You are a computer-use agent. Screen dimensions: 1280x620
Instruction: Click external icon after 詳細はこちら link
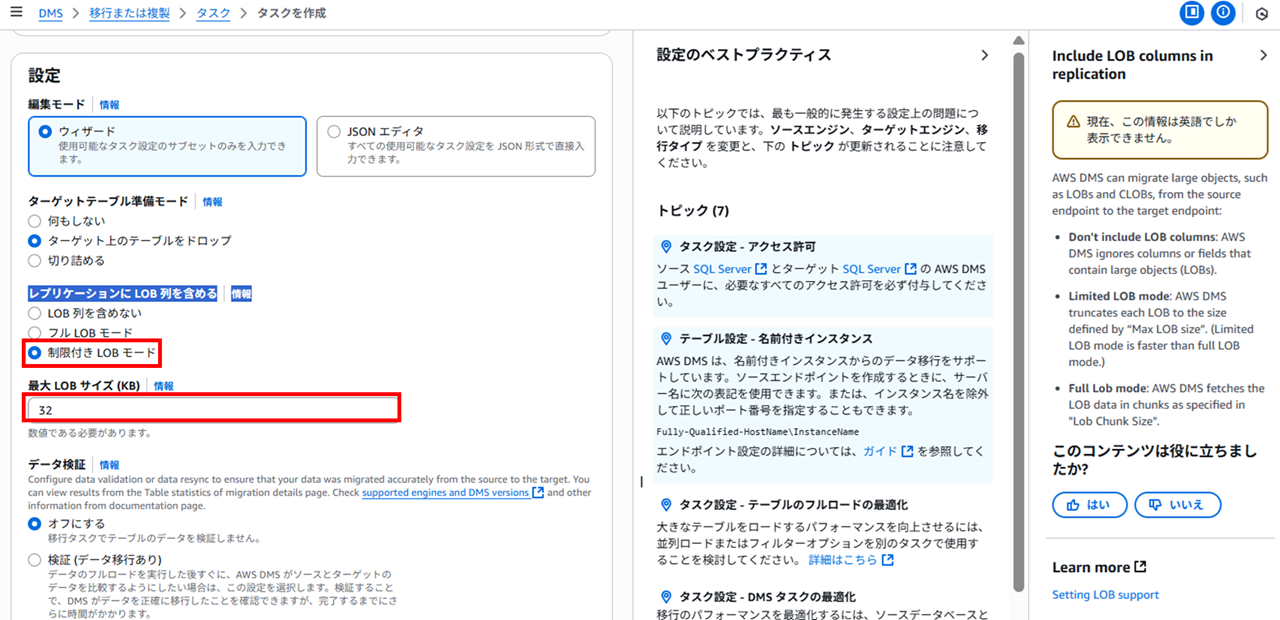pyautogui.click(x=887, y=559)
